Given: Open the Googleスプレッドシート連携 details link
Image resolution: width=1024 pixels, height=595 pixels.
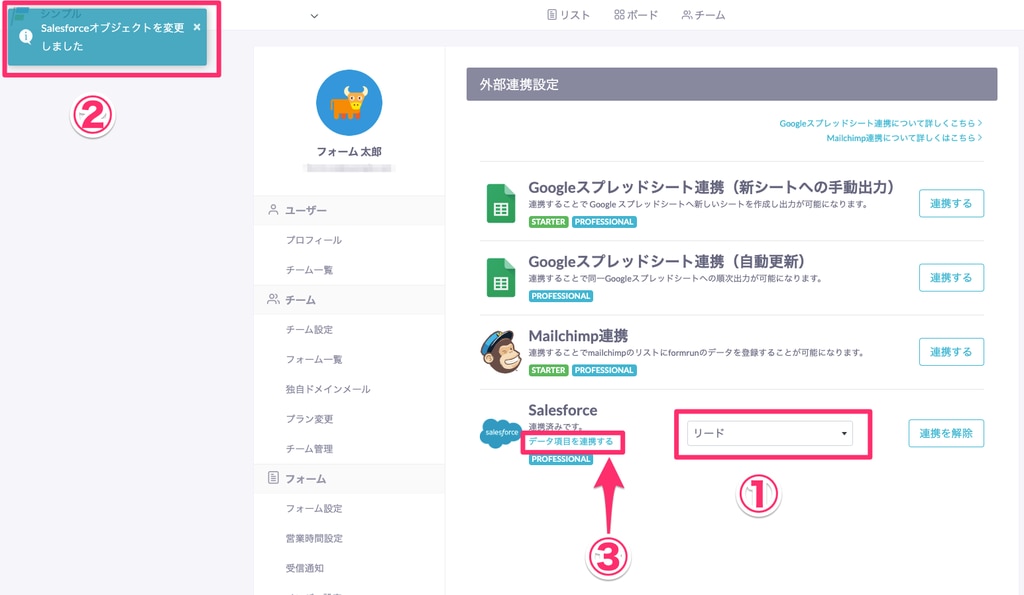Looking at the screenshot, I should point(880,123).
